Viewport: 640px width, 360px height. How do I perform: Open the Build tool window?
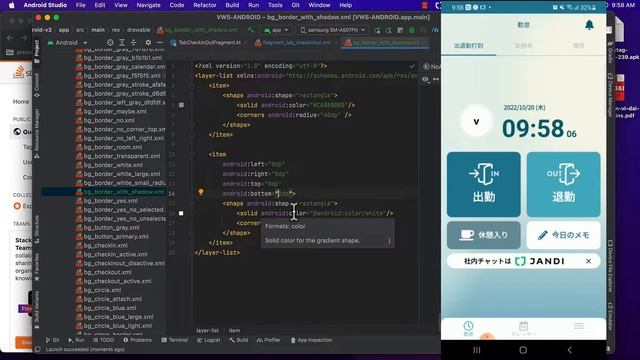pyautogui.click(x=239, y=340)
